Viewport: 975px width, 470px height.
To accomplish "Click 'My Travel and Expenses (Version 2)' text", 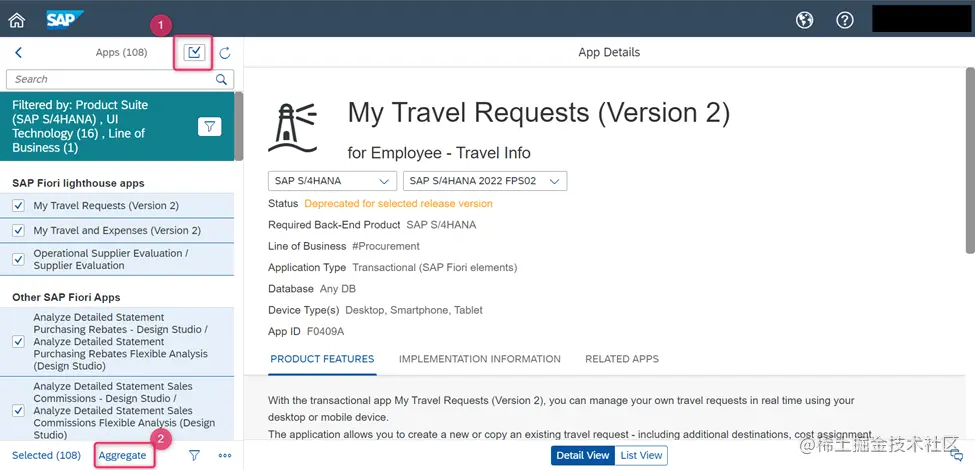I will (x=117, y=231).
